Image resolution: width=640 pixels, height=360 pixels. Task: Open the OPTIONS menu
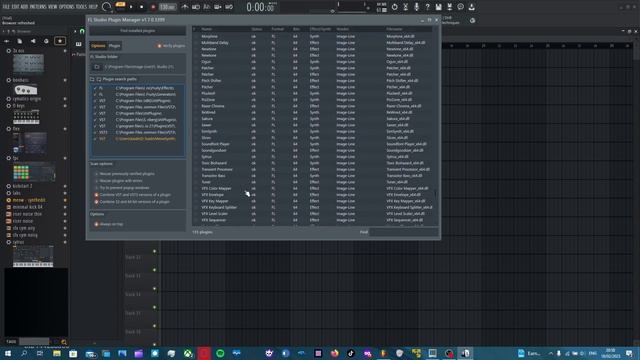(67, 7)
